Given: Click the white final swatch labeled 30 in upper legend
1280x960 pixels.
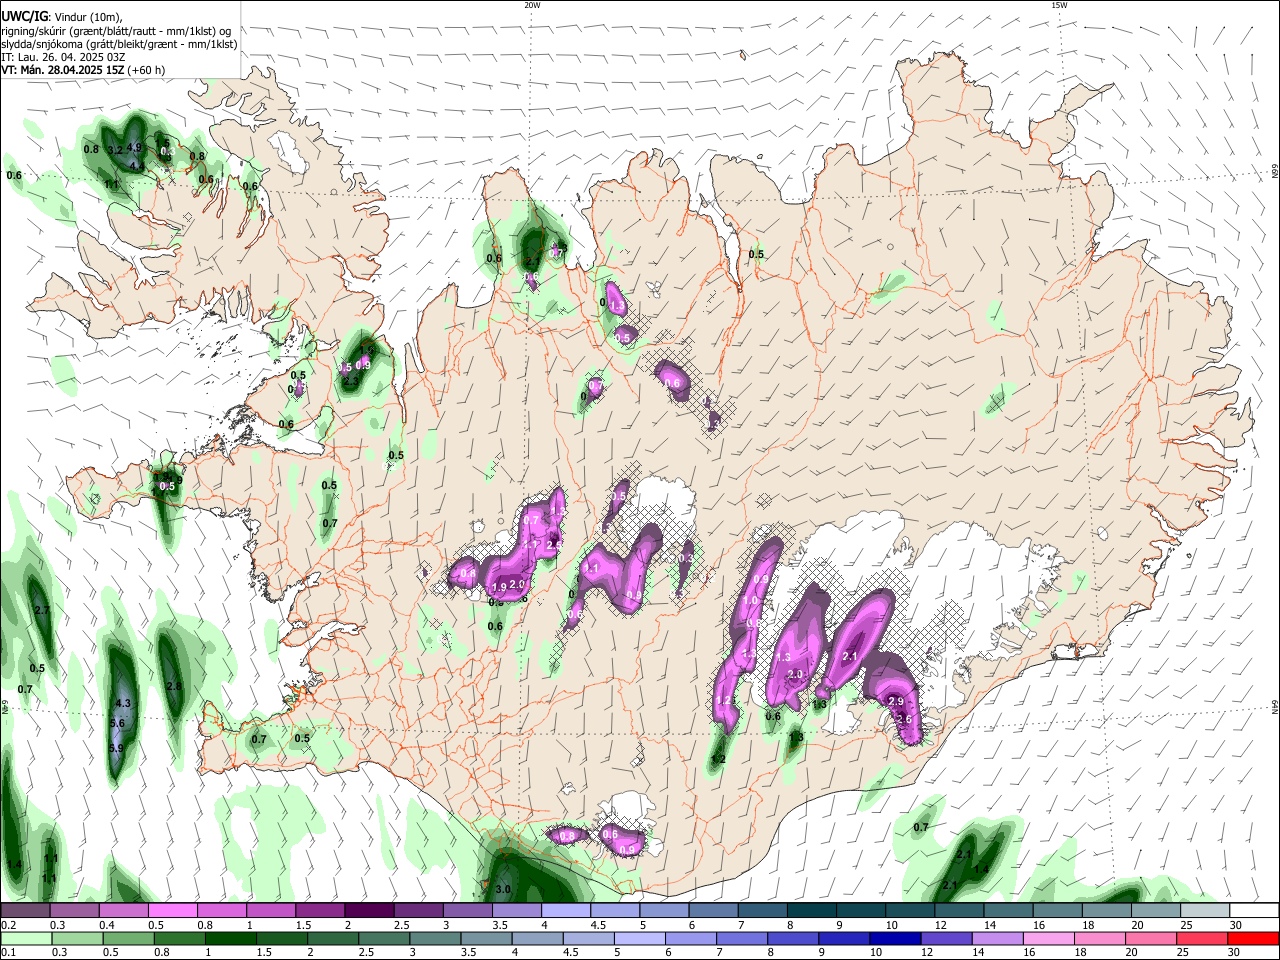Looking at the screenshot, I should click(1253, 910).
